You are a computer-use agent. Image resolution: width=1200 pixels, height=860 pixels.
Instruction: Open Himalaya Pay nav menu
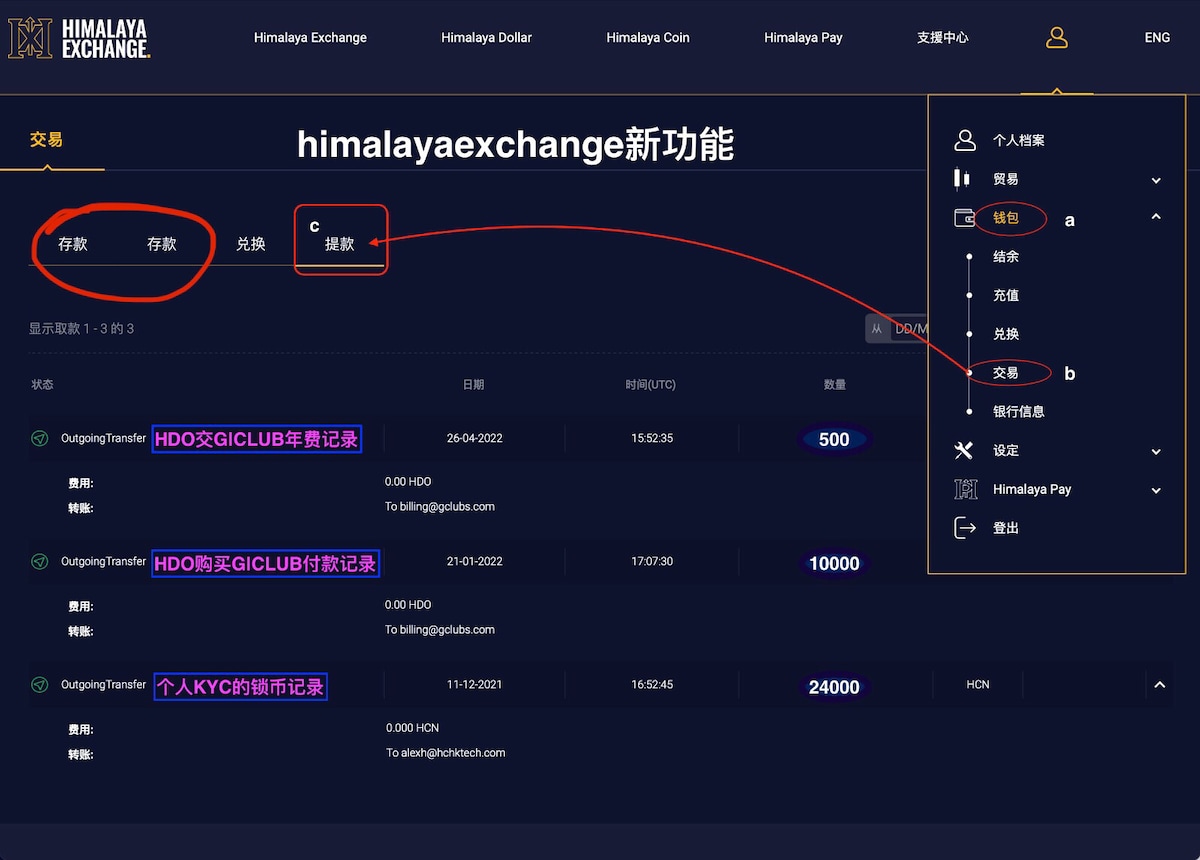pos(803,38)
